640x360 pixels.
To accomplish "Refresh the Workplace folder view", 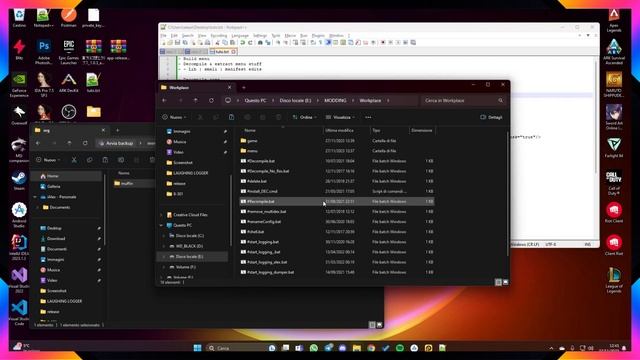I will click(211, 100).
